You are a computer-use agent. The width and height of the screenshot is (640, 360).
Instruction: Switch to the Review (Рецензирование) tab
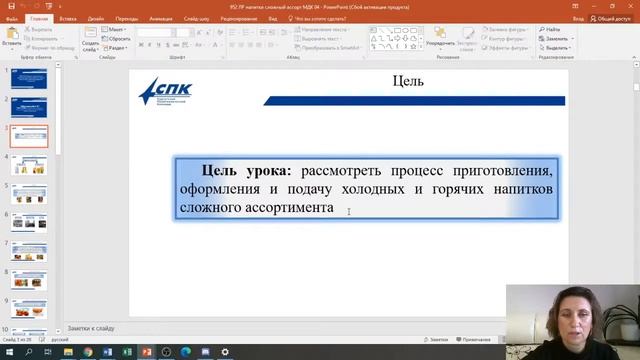pos(239,19)
